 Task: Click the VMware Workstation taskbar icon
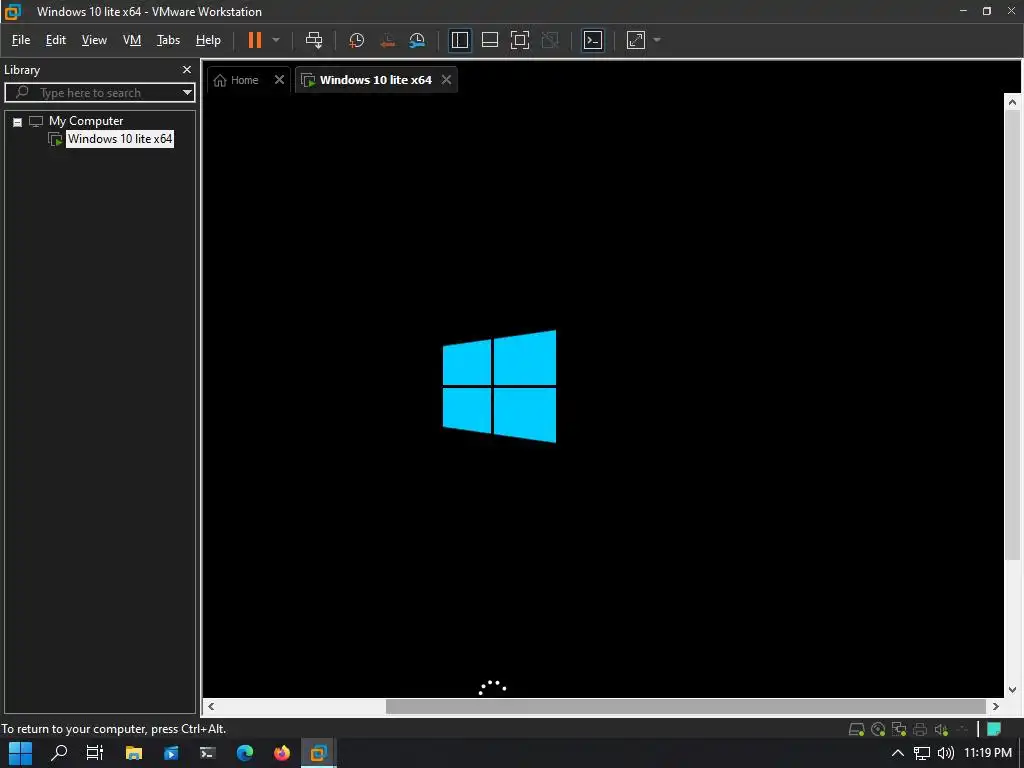point(319,753)
